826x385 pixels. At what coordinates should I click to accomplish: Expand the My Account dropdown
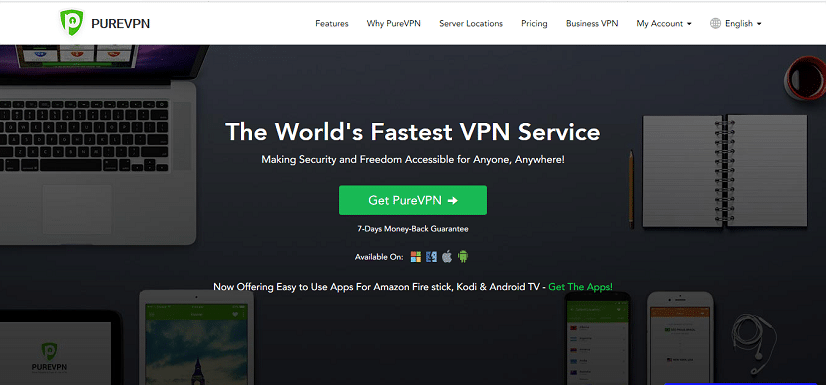coord(664,24)
